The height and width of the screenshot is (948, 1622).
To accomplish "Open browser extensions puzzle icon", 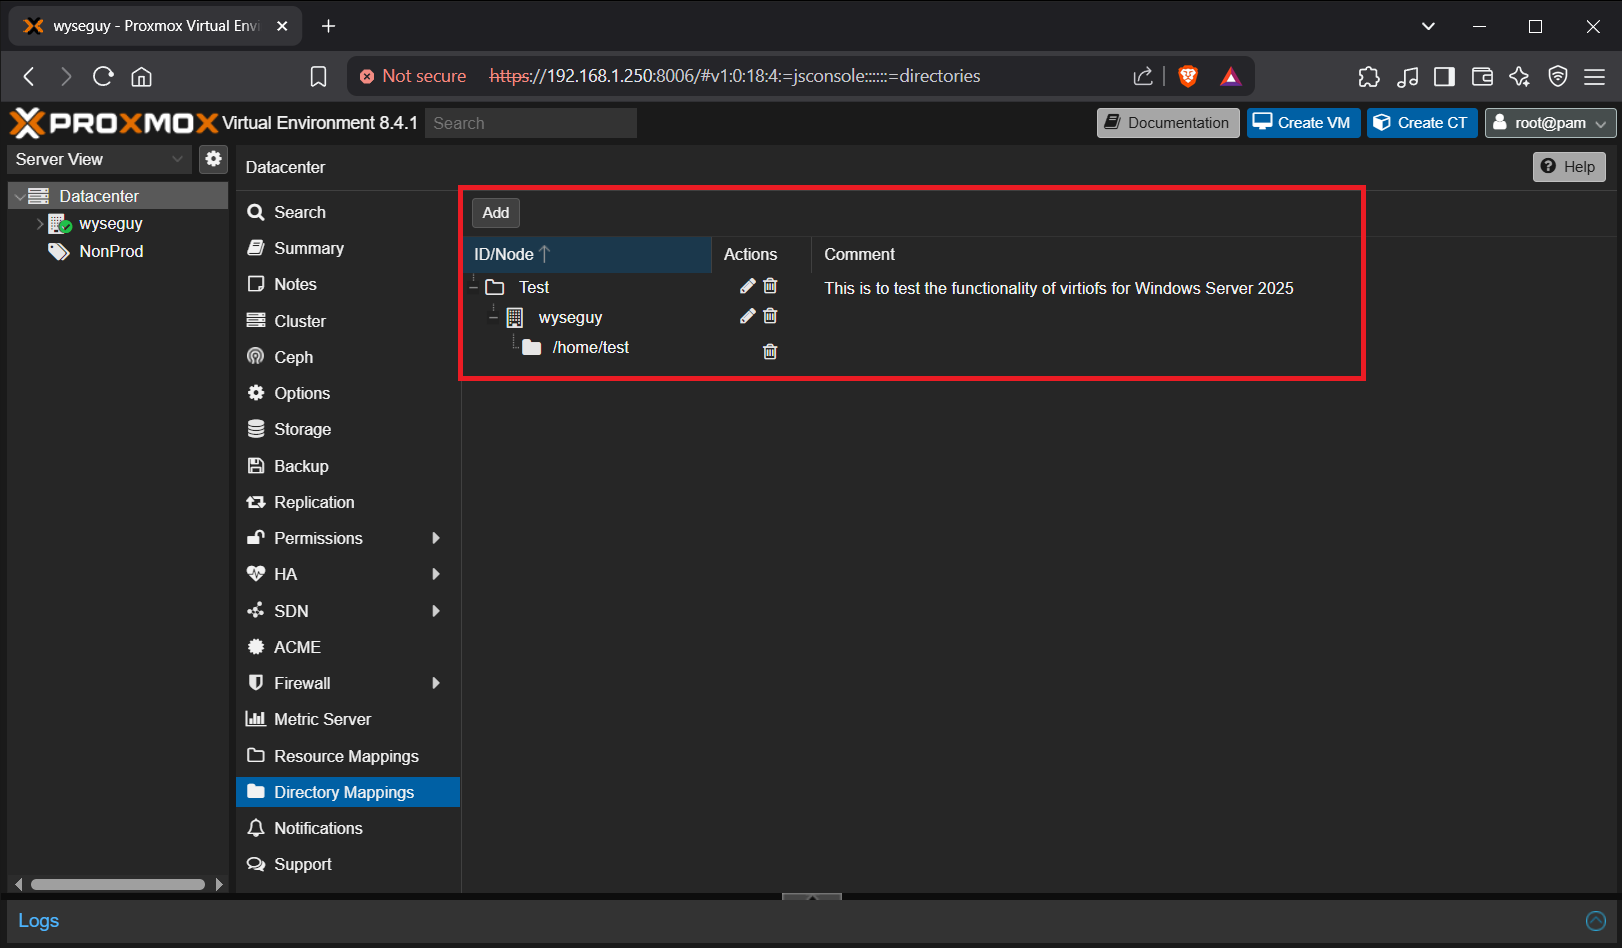I will point(1369,76).
